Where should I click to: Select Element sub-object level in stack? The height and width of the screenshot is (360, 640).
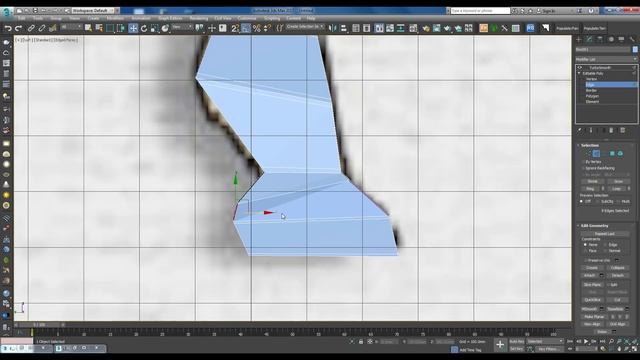click(x=592, y=102)
